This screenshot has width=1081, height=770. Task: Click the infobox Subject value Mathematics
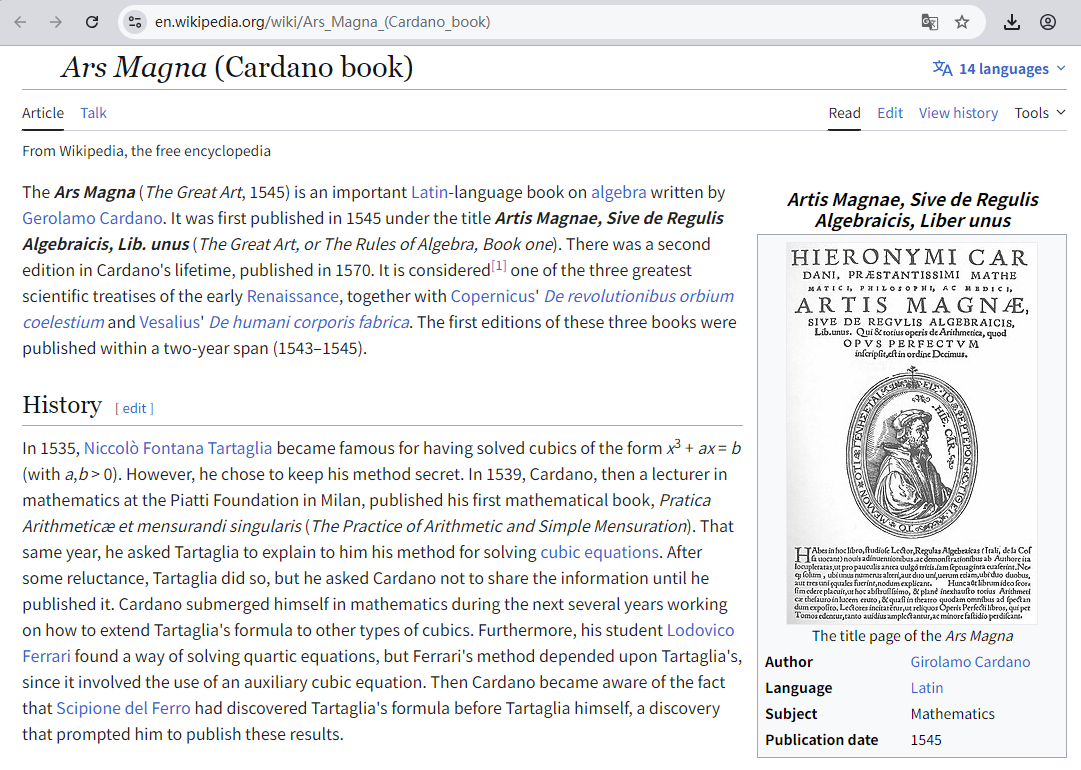pos(952,714)
